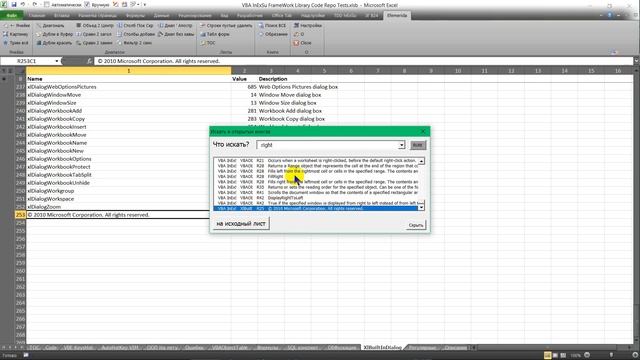
Task: Click the Диап ' Апостр ribbon button
Action: click(x=175, y=26)
